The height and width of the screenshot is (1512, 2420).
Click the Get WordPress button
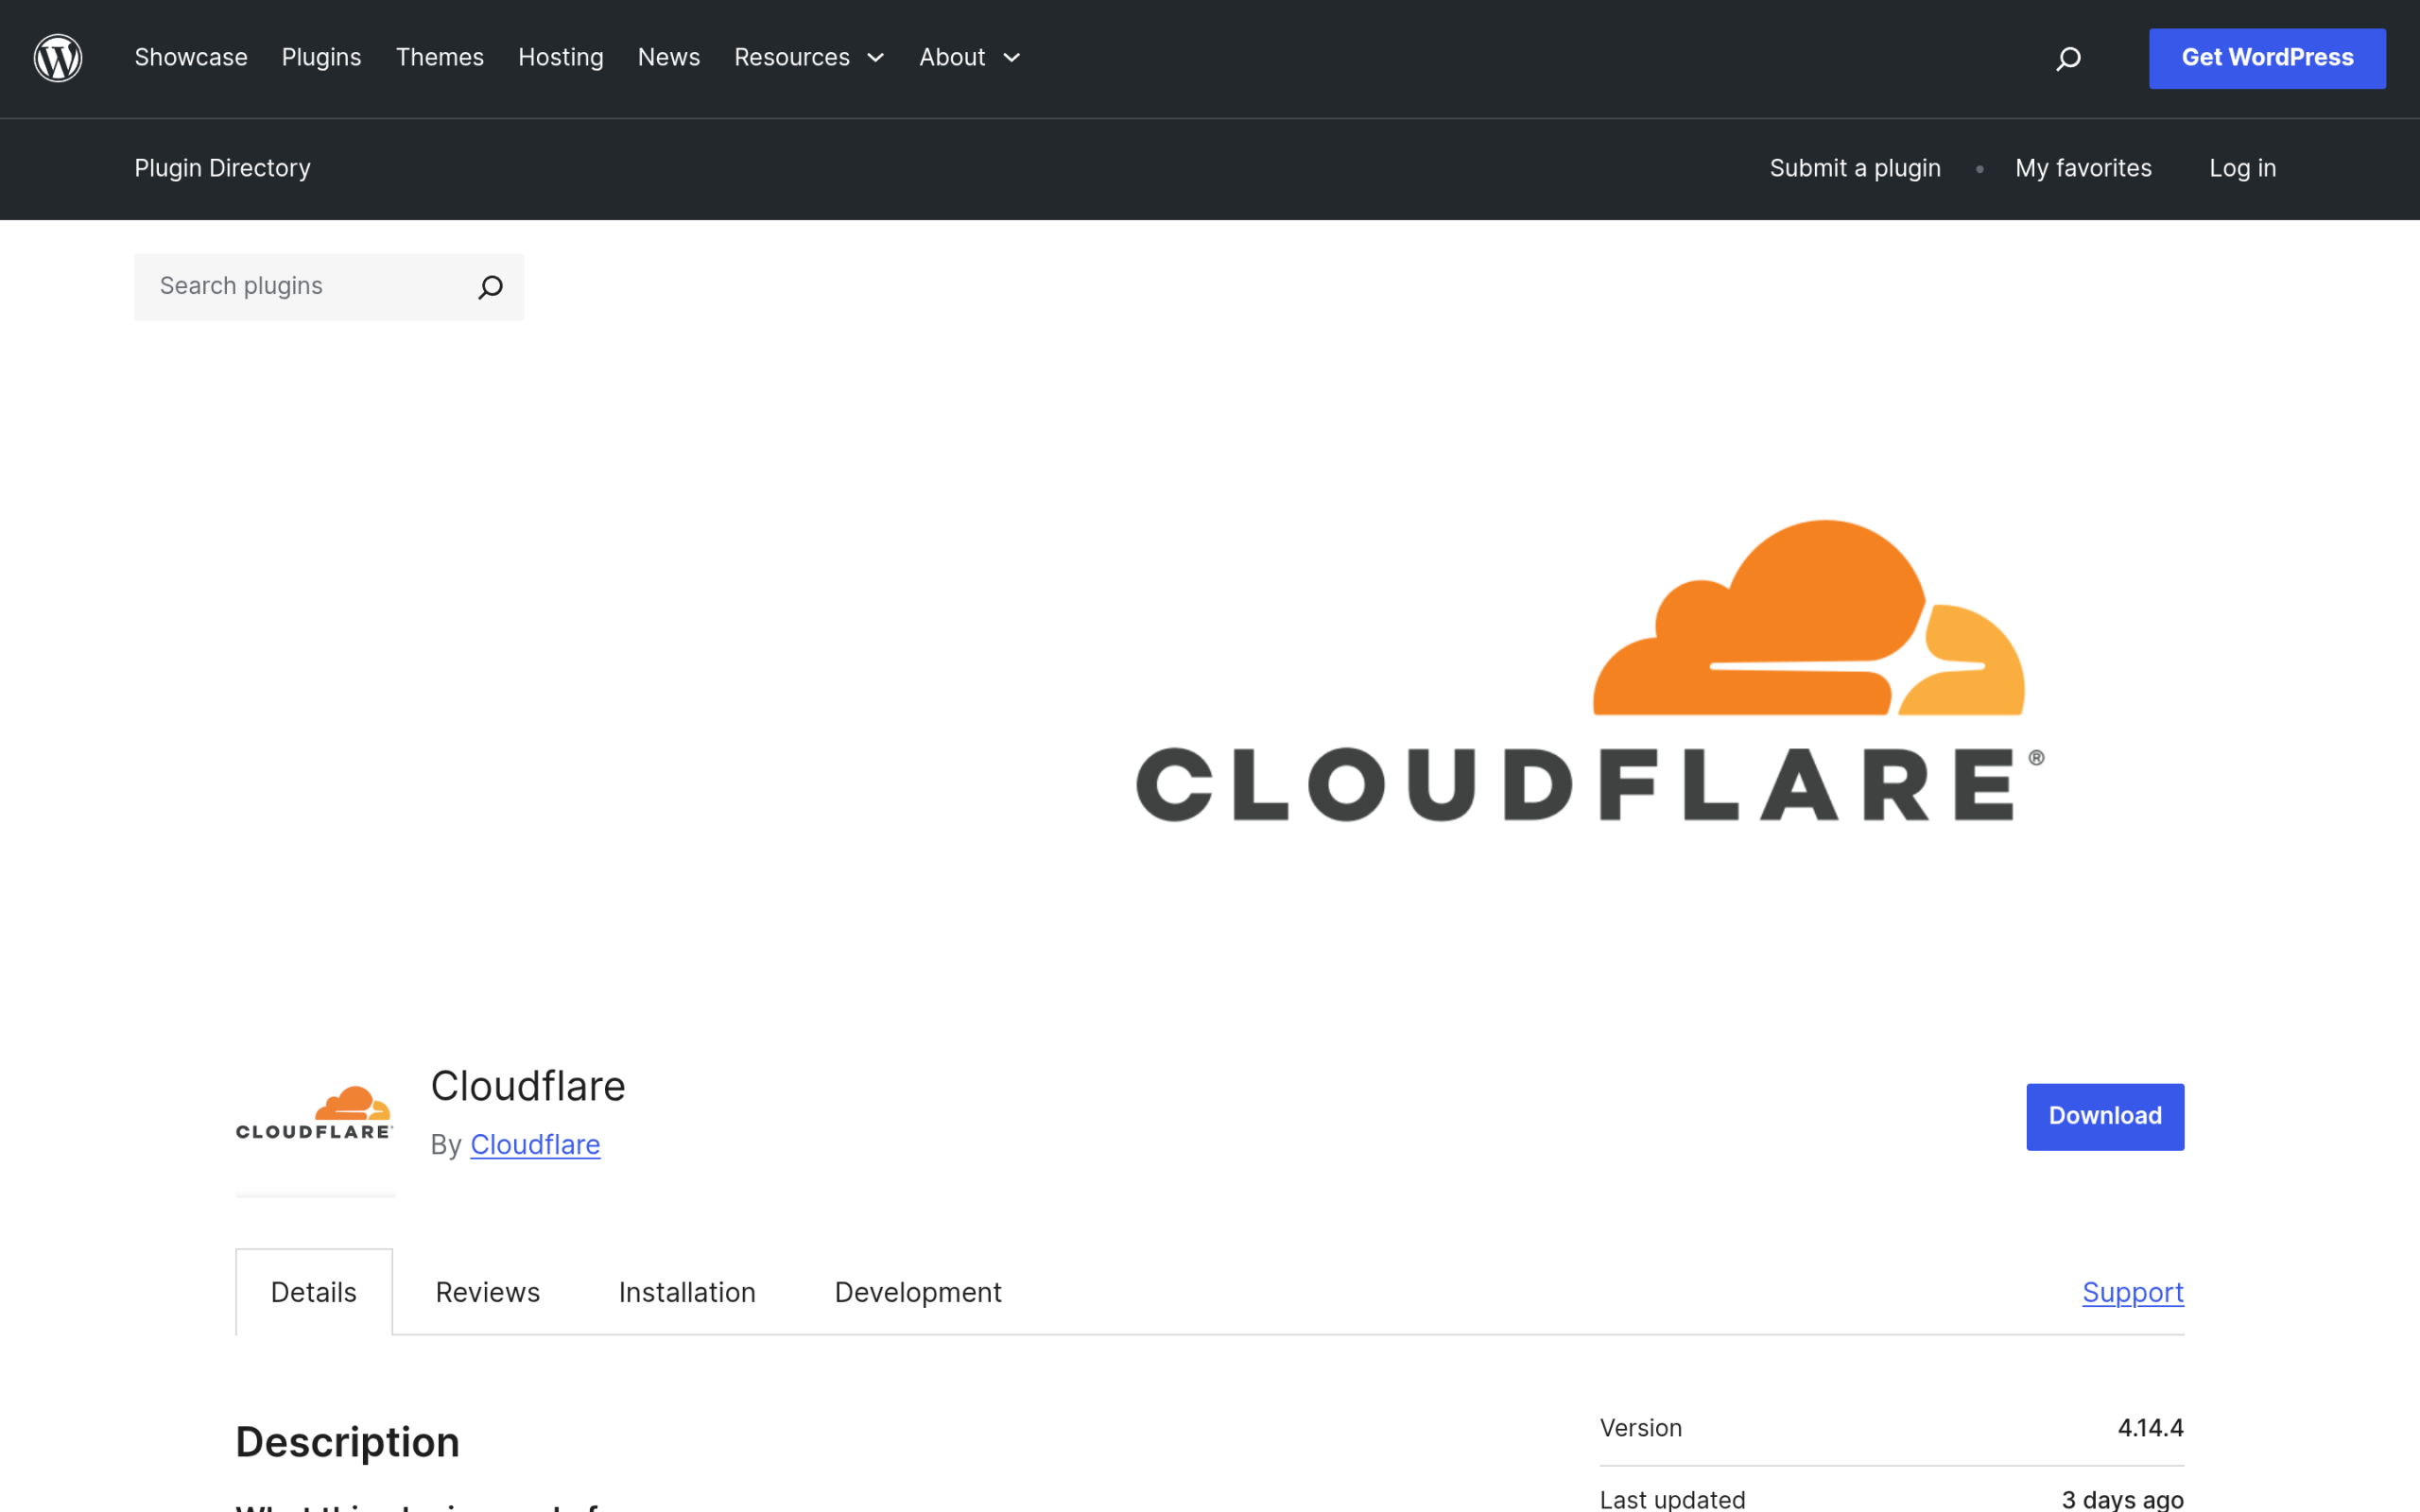(2267, 58)
